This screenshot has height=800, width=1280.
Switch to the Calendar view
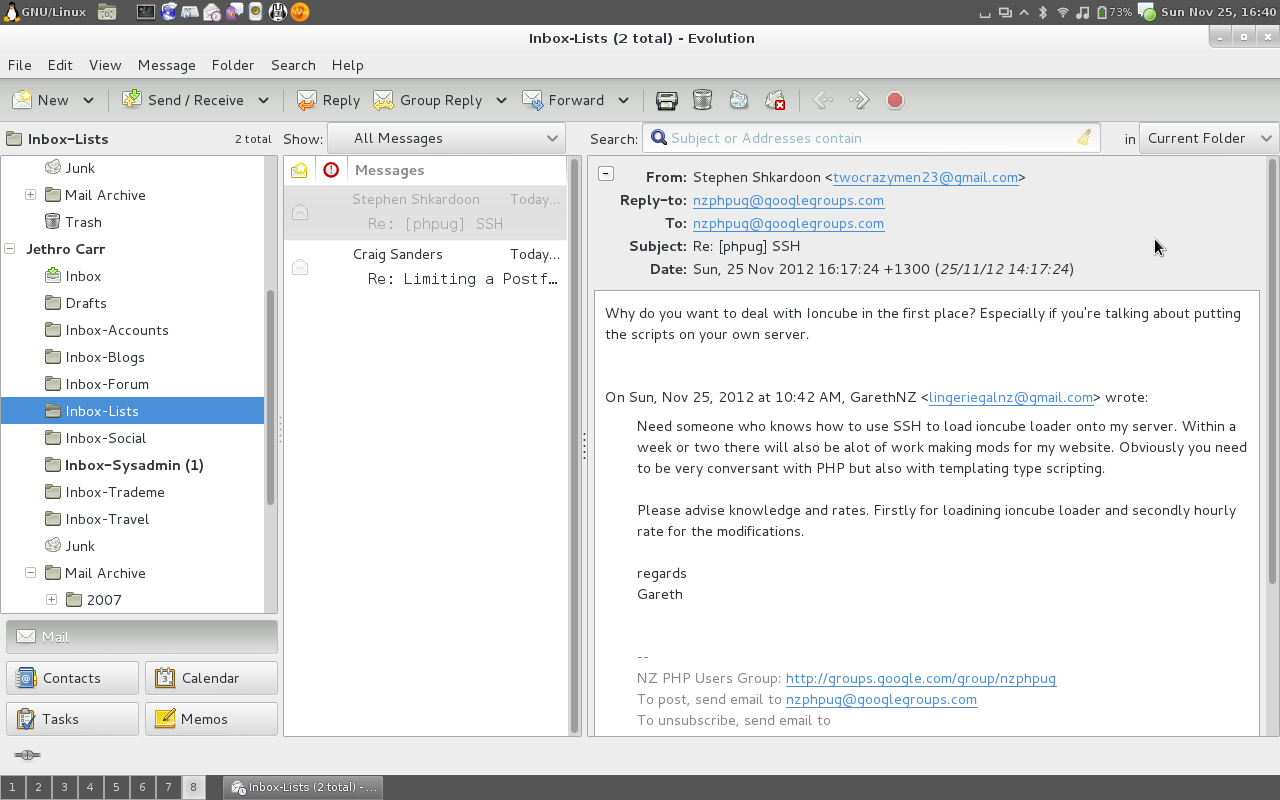click(211, 678)
